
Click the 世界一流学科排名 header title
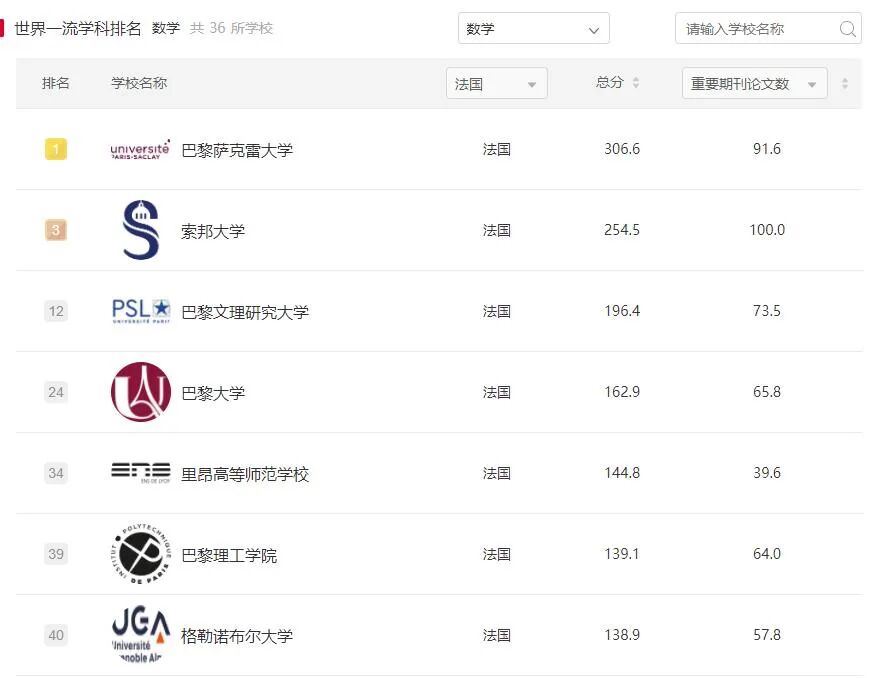(71, 27)
